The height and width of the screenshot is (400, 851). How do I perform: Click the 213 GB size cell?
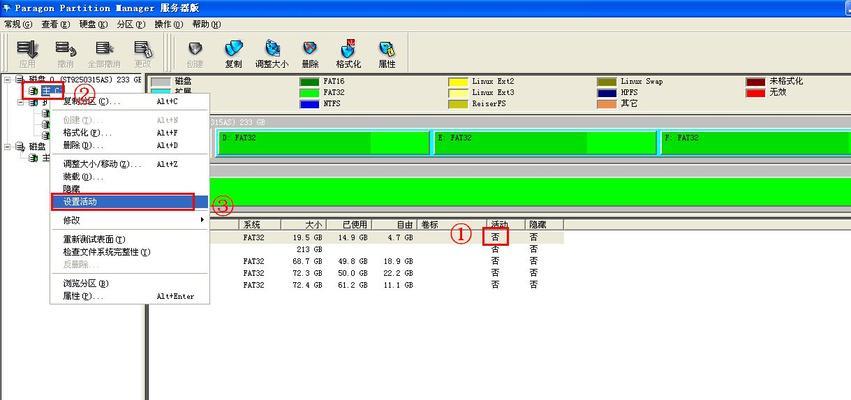click(311, 250)
